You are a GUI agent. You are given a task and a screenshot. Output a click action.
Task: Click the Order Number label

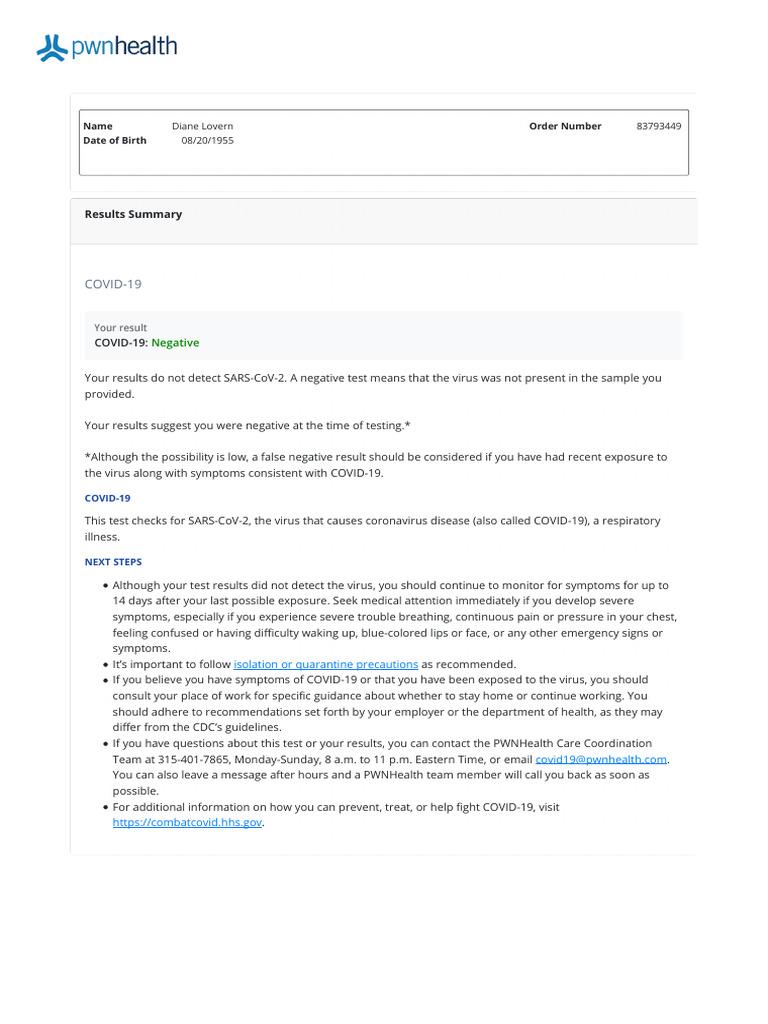[565, 126]
